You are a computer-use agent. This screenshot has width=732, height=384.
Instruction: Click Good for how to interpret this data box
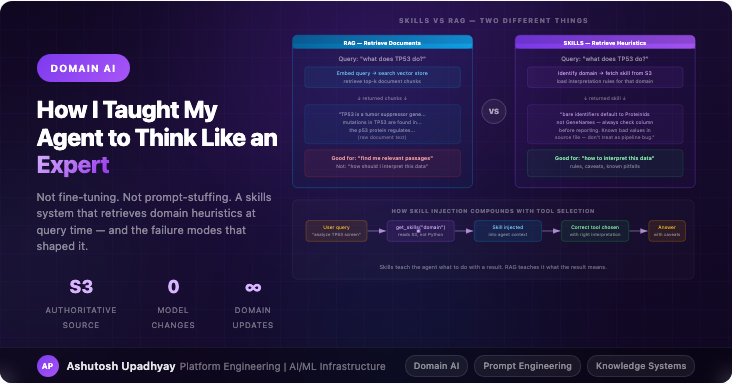(605, 163)
